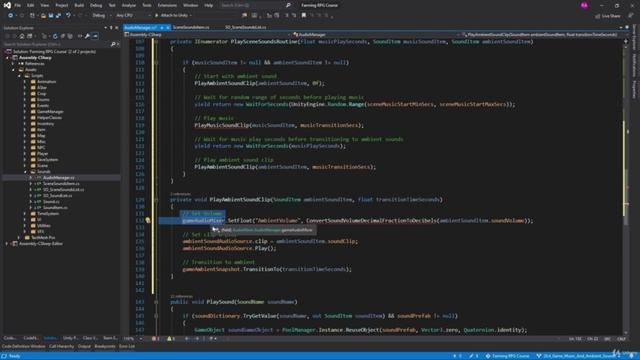Click Solution Explorer refresh icon
This screenshot has width=640, height=360.
pos(55,36)
